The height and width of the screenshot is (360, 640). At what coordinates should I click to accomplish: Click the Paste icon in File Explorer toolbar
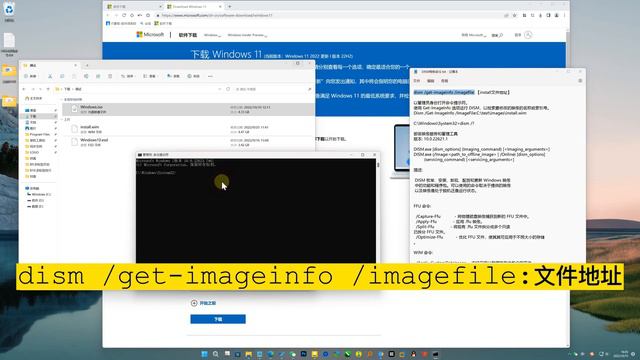pyautogui.click(x=74, y=76)
